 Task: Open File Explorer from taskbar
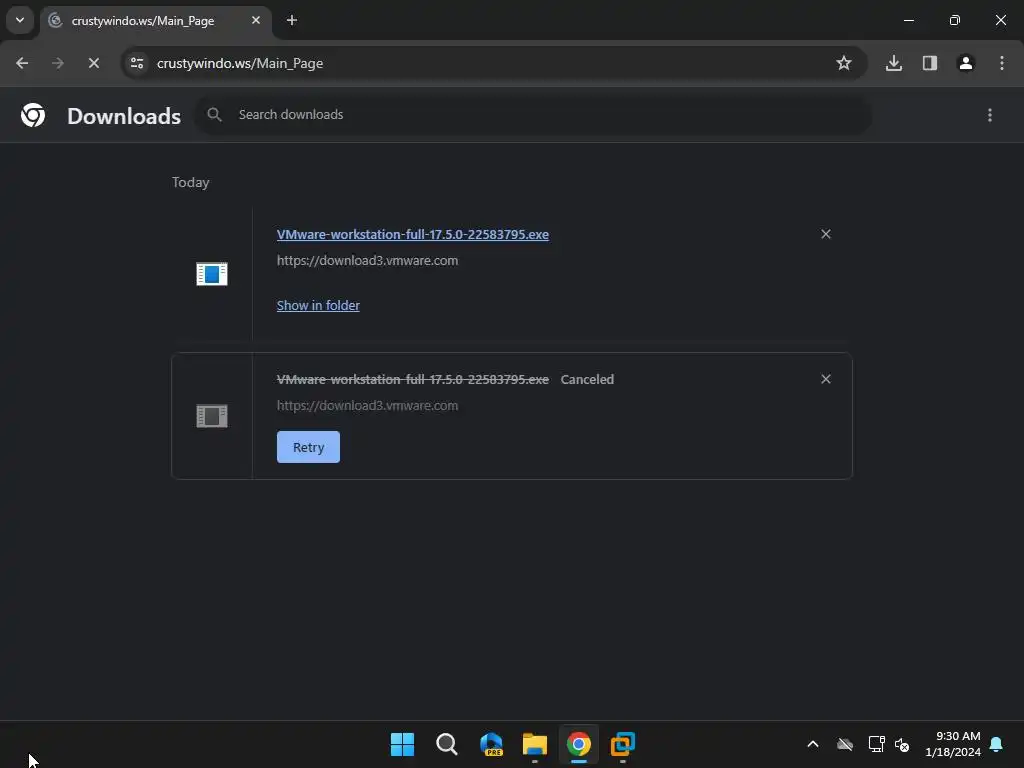(535, 744)
